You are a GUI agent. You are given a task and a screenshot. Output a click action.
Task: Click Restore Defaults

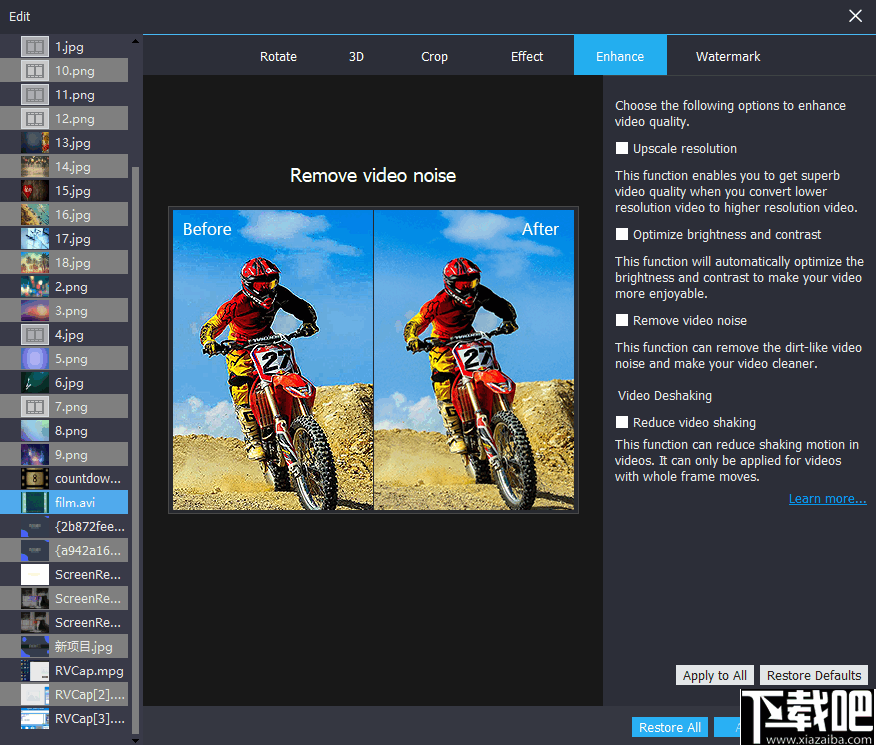(x=813, y=675)
